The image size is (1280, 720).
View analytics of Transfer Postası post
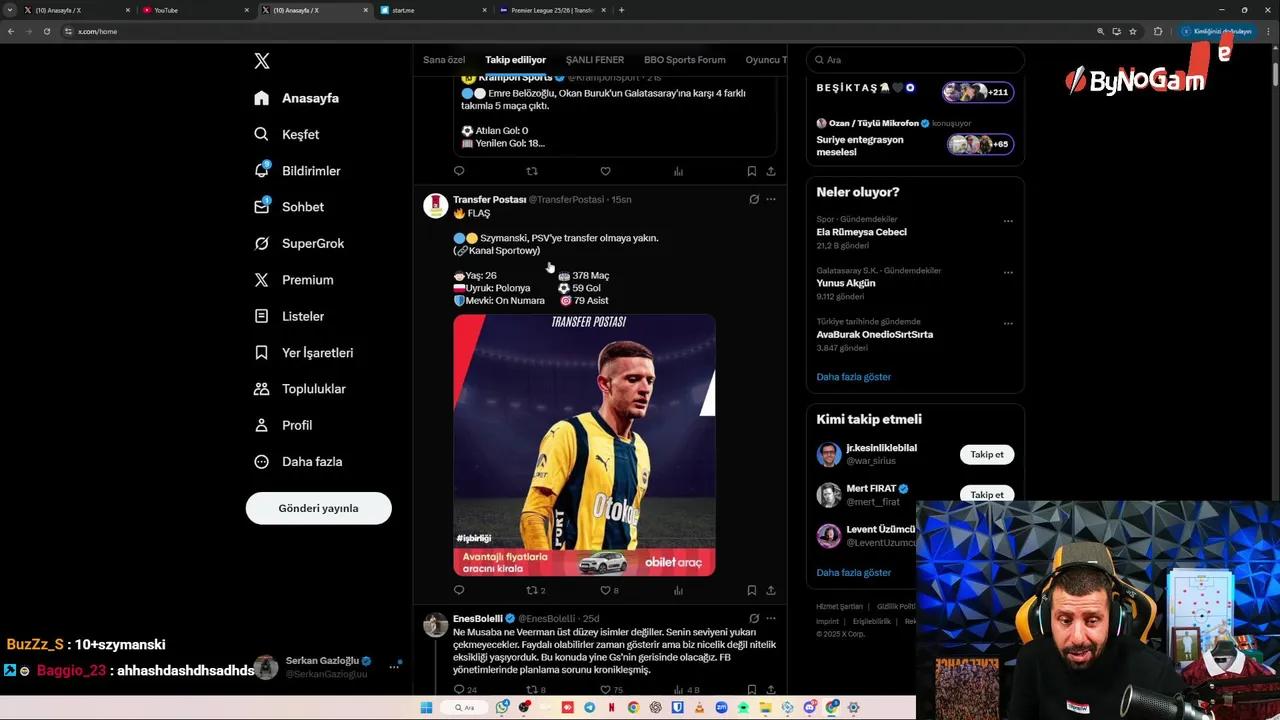pos(678,590)
